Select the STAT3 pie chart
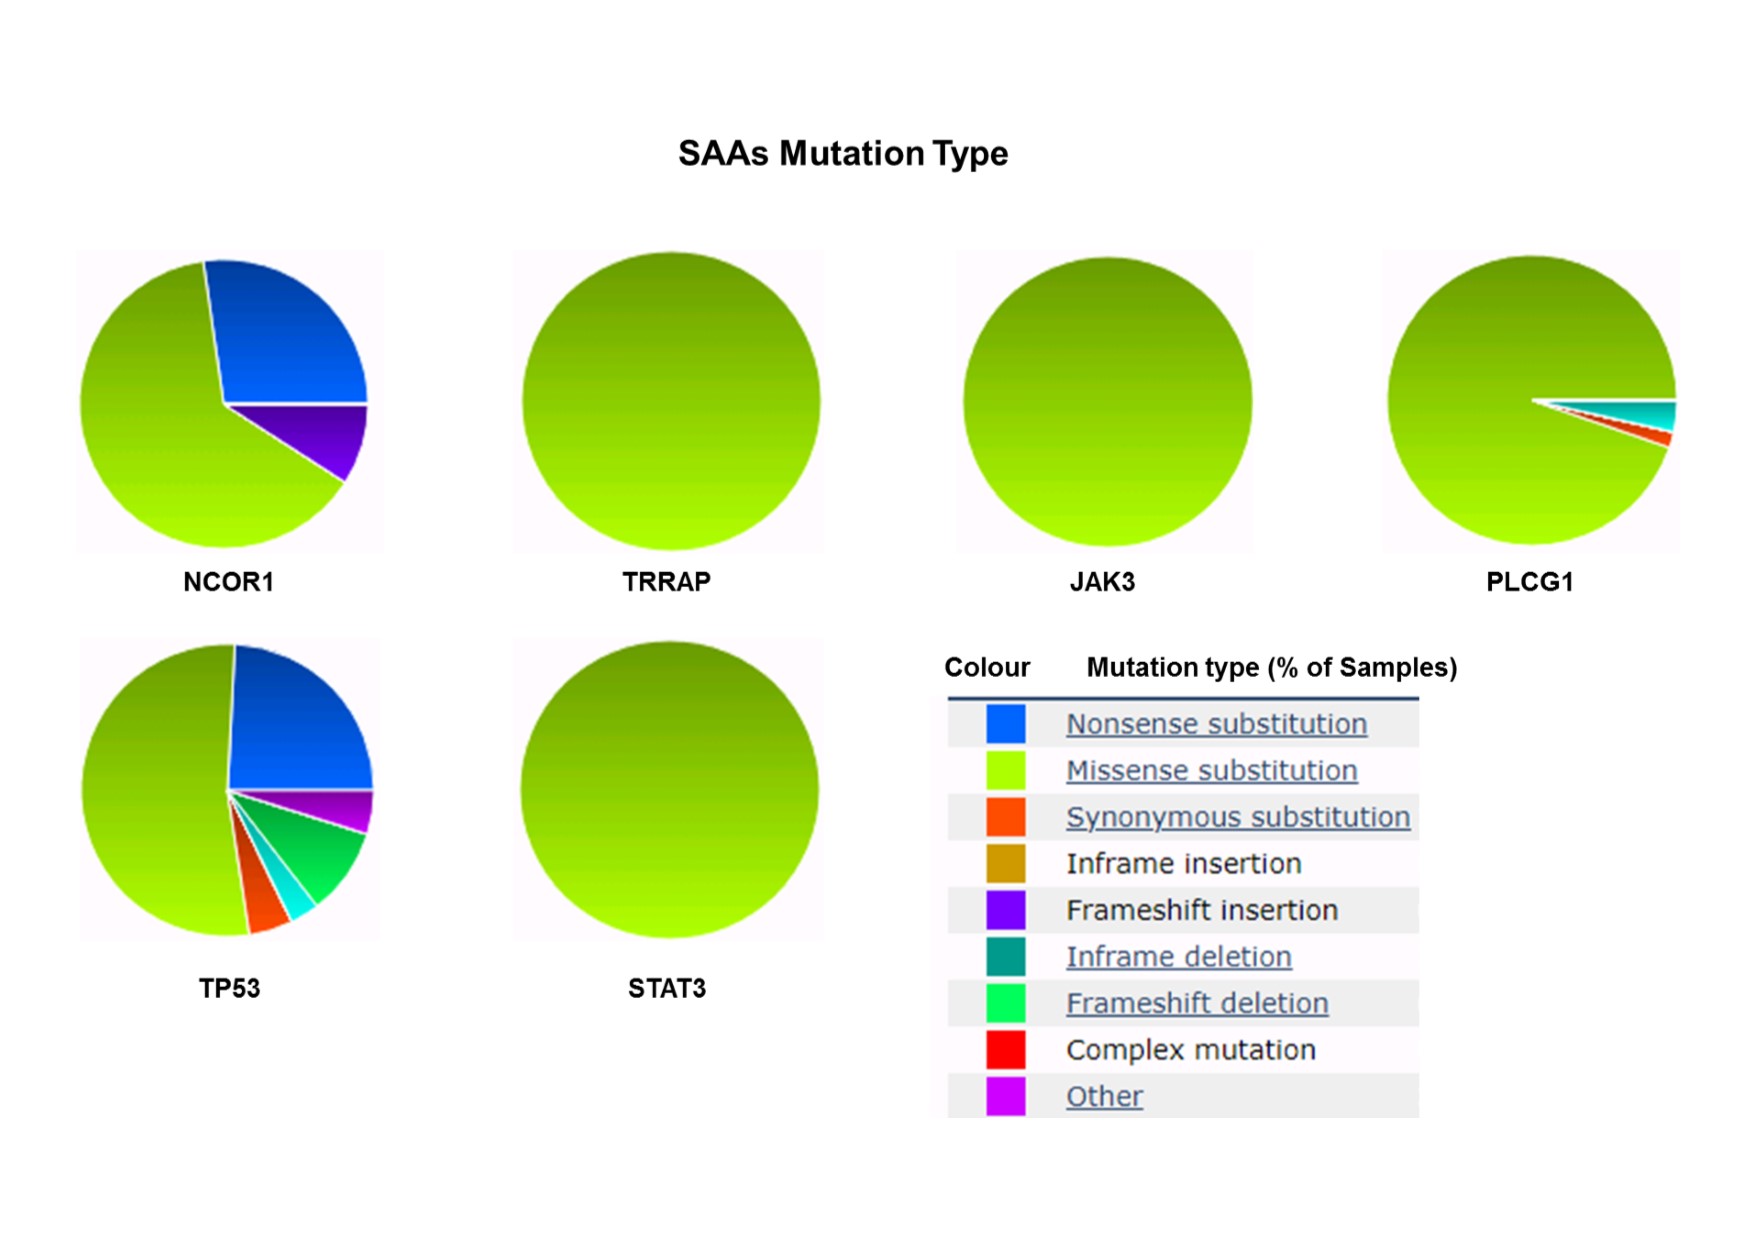 click(669, 790)
